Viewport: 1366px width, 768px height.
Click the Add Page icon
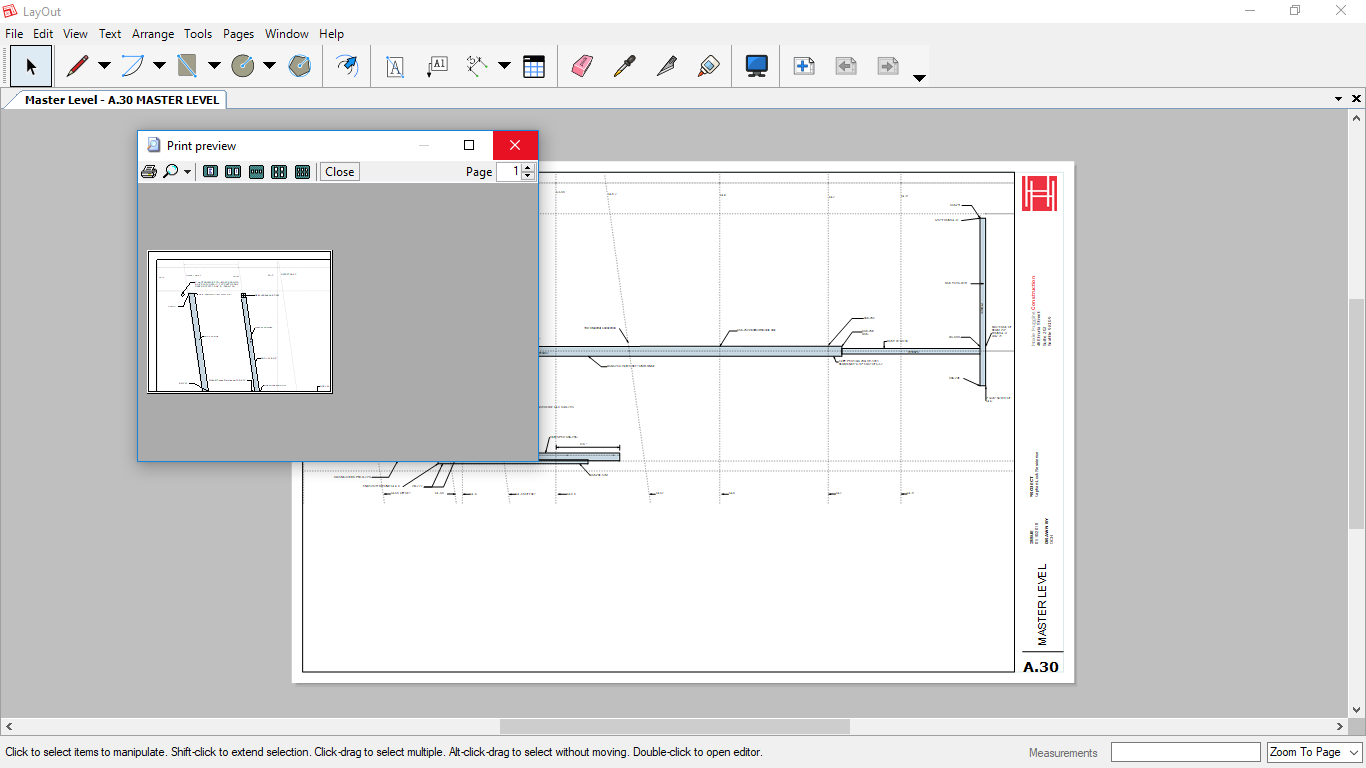803,67
